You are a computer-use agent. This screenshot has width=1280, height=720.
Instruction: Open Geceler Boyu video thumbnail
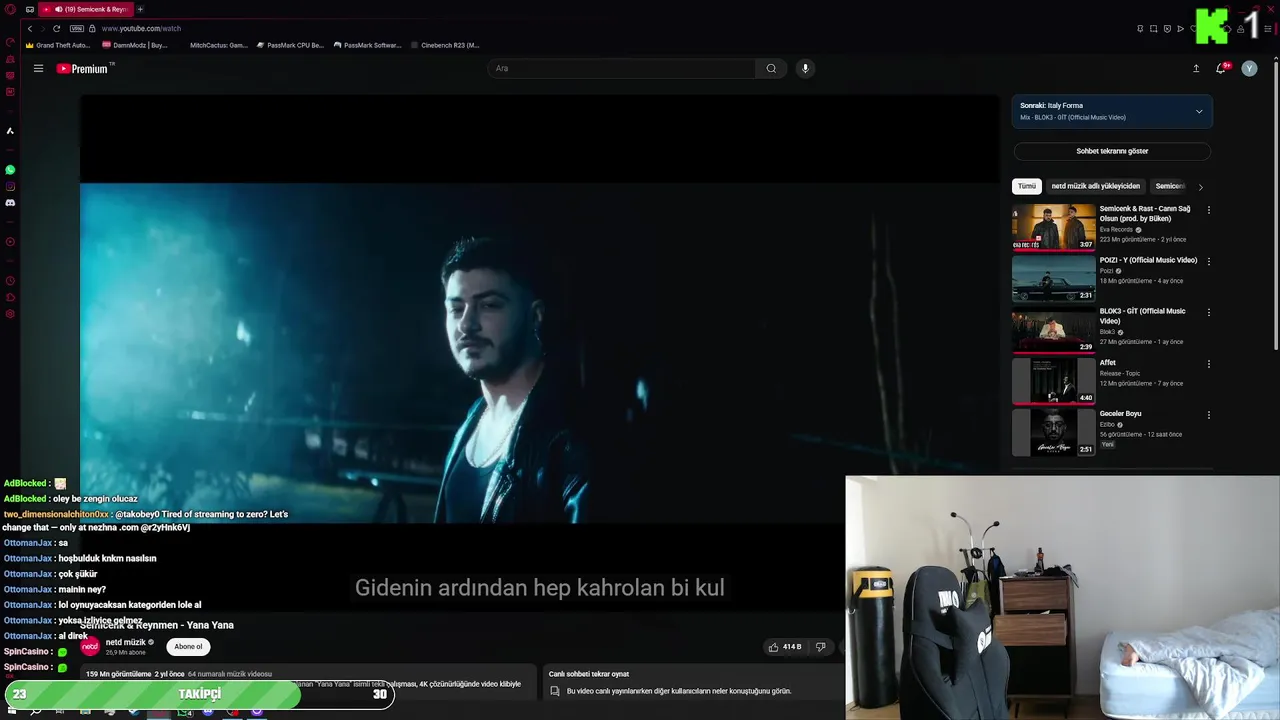pyautogui.click(x=1054, y=432)
